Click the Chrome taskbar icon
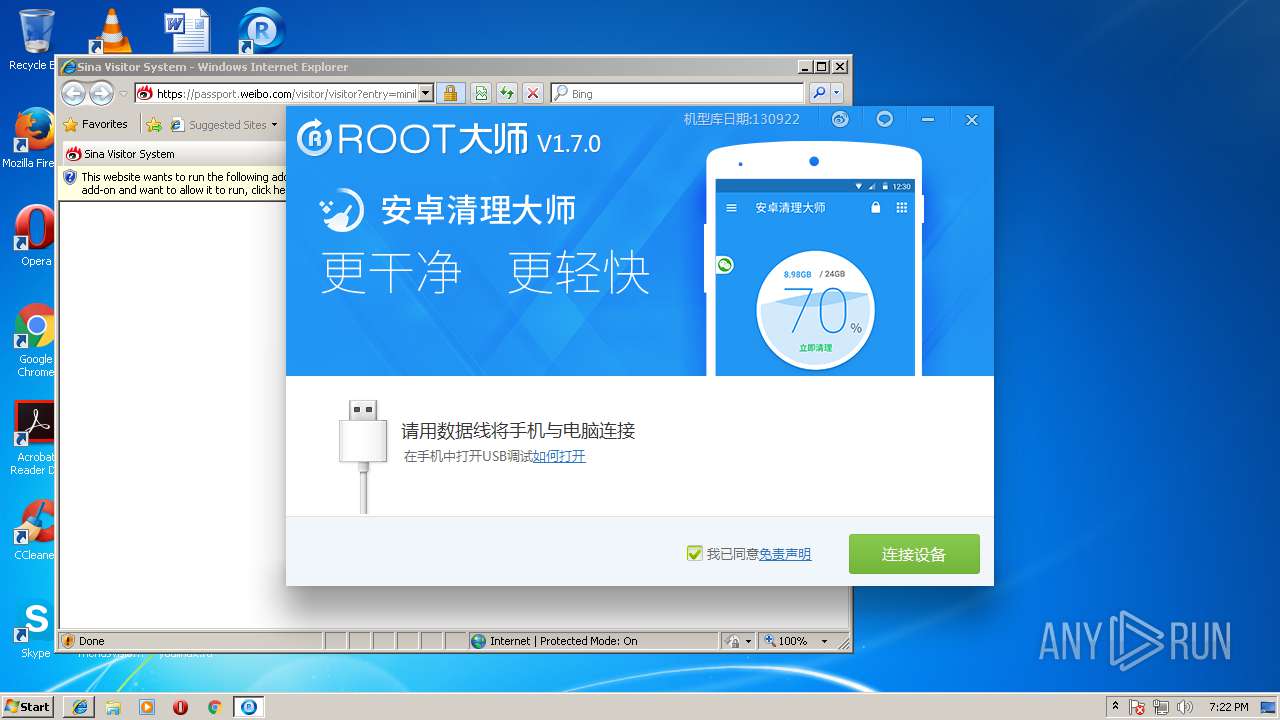The image size is (1280, 720). (x=214, y=707)
